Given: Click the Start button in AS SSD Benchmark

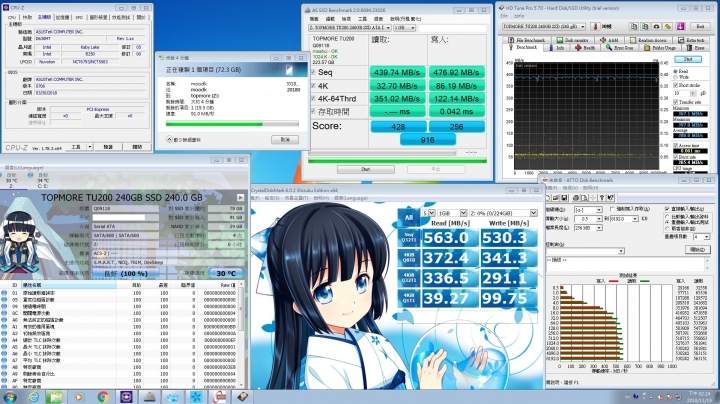Looking at the screenshot, I should click(366, 169).
